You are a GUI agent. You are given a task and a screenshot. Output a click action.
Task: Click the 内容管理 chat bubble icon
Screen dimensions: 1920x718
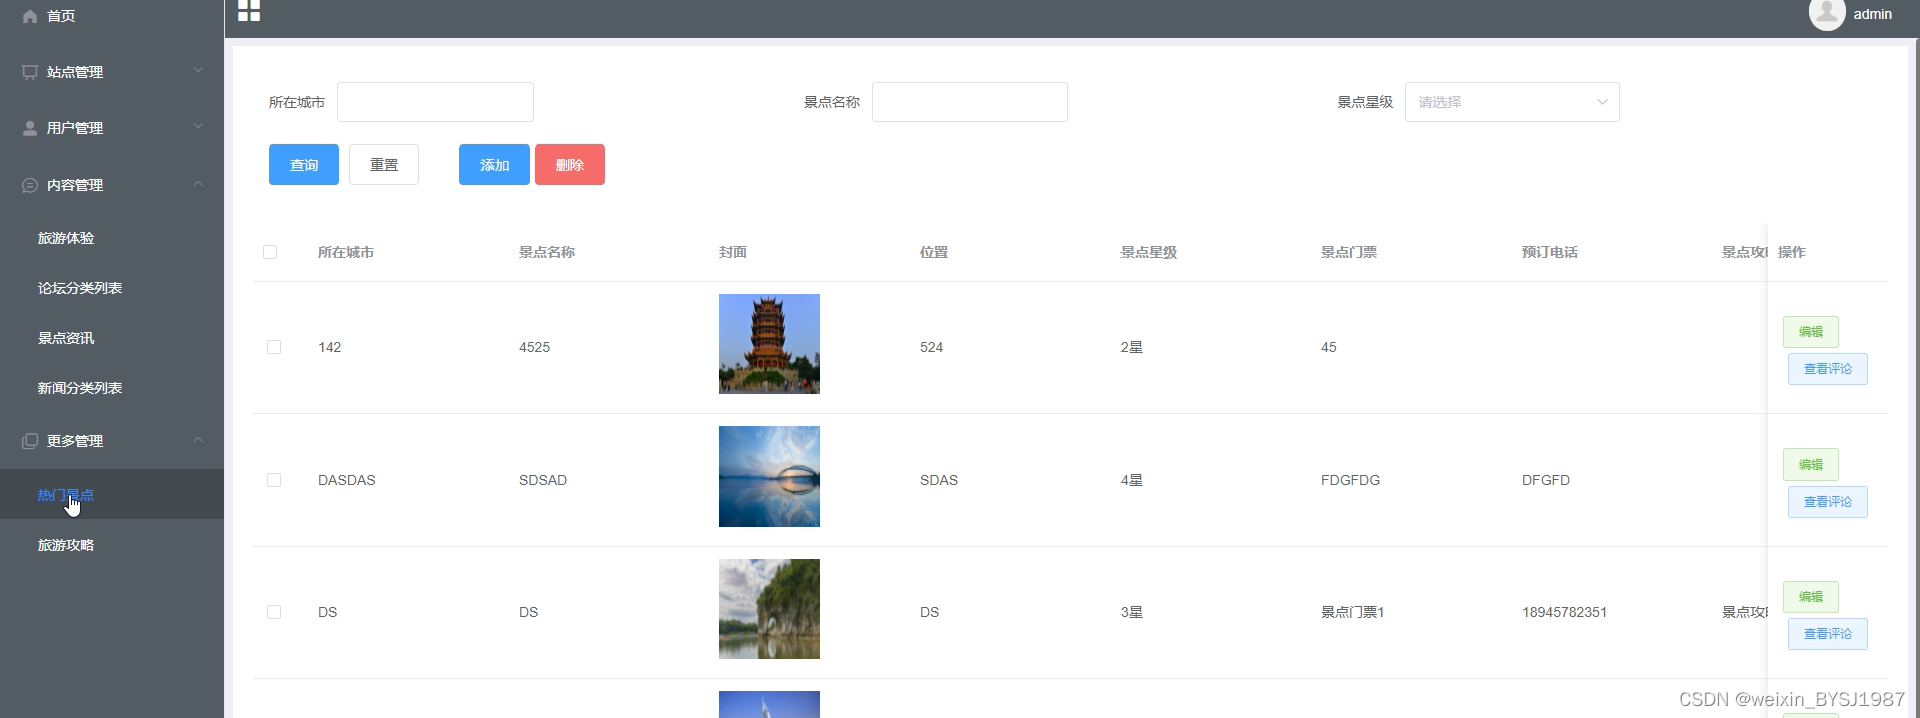(x=30, y=185)
